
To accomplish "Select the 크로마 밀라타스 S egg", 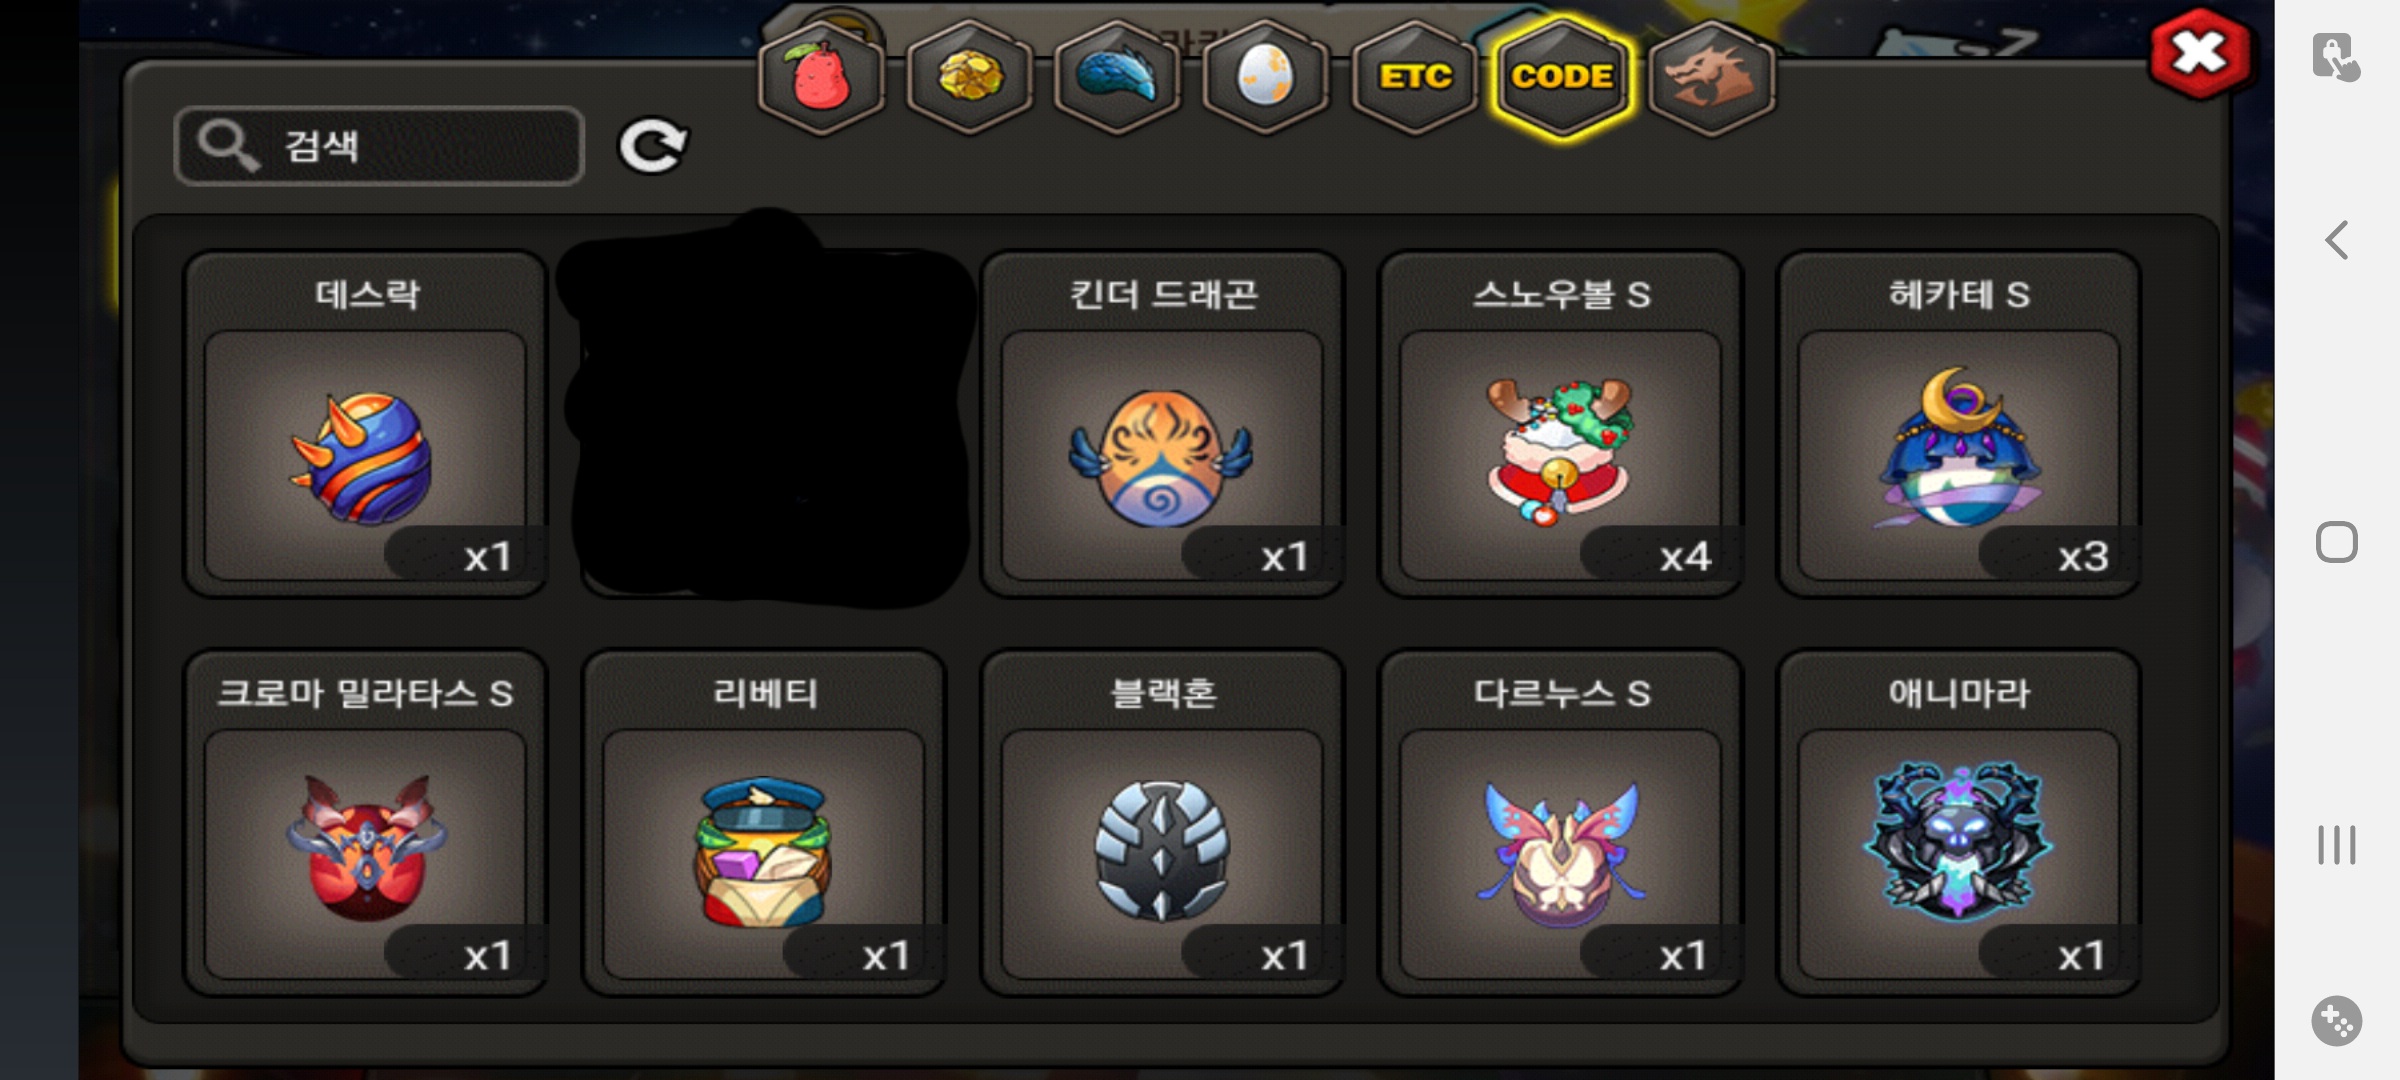I will [x=365, y=823].
